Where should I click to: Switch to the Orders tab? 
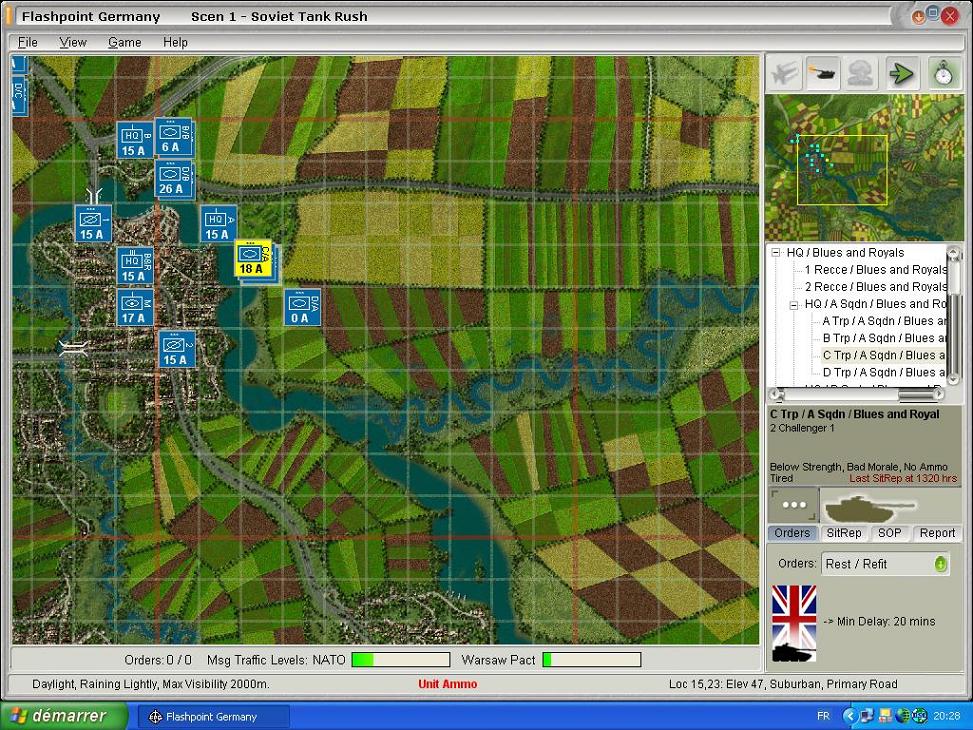(792, 533)
